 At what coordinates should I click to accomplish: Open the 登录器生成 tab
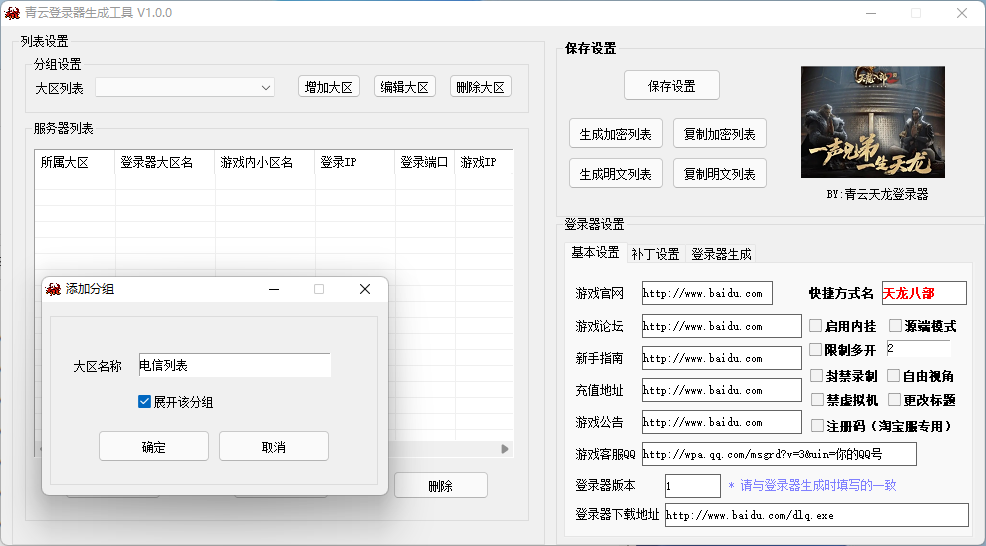click(x=721, y=254)
